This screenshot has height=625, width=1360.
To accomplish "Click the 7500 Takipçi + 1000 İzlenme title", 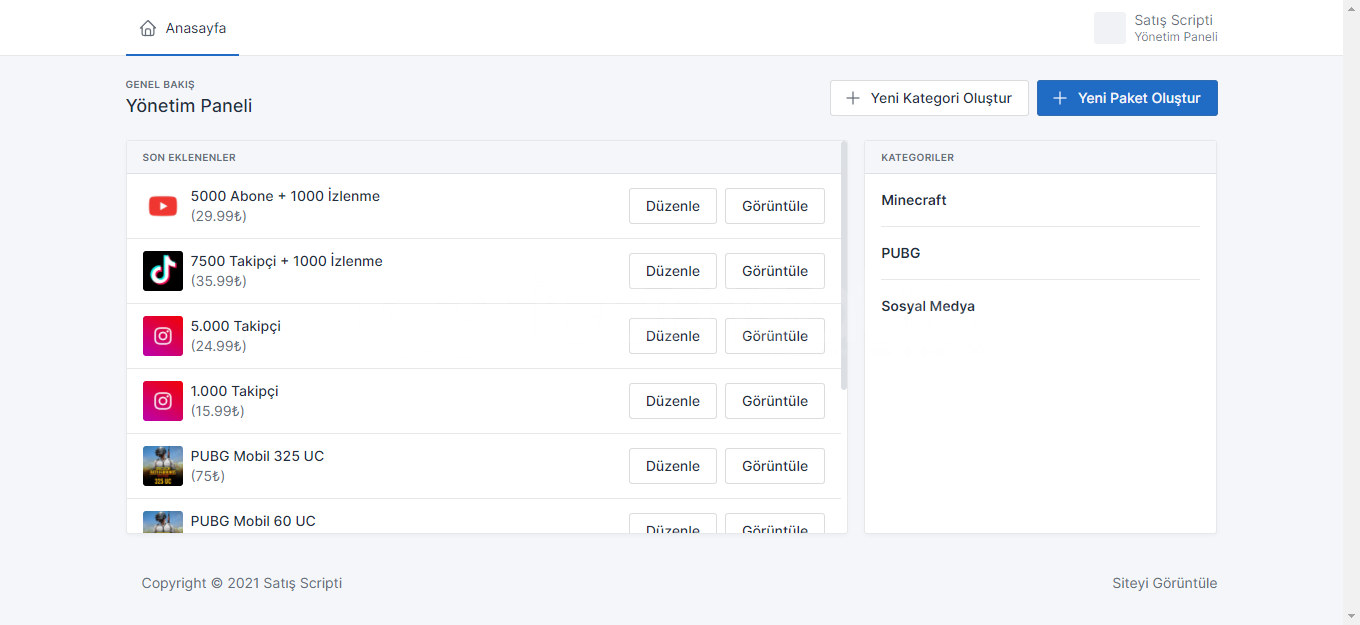I will tap(287, 261).
